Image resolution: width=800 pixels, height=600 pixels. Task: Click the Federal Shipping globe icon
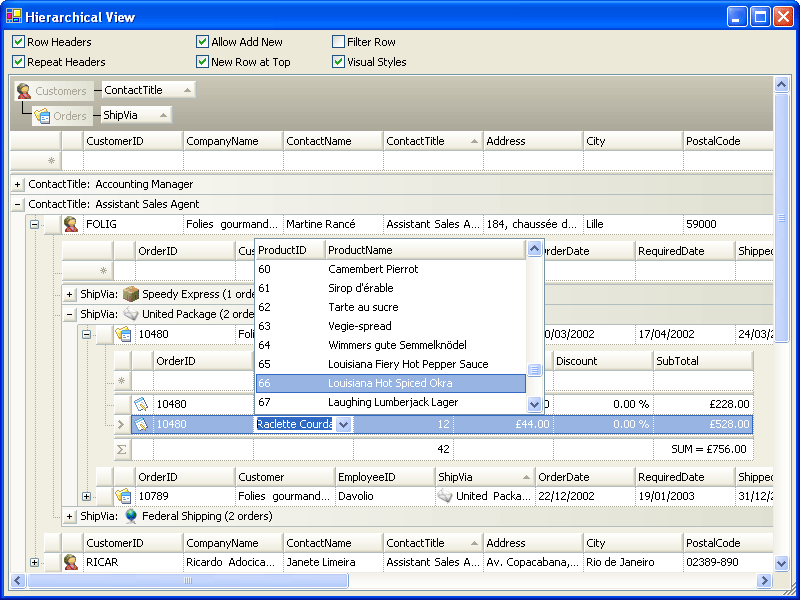131,516
